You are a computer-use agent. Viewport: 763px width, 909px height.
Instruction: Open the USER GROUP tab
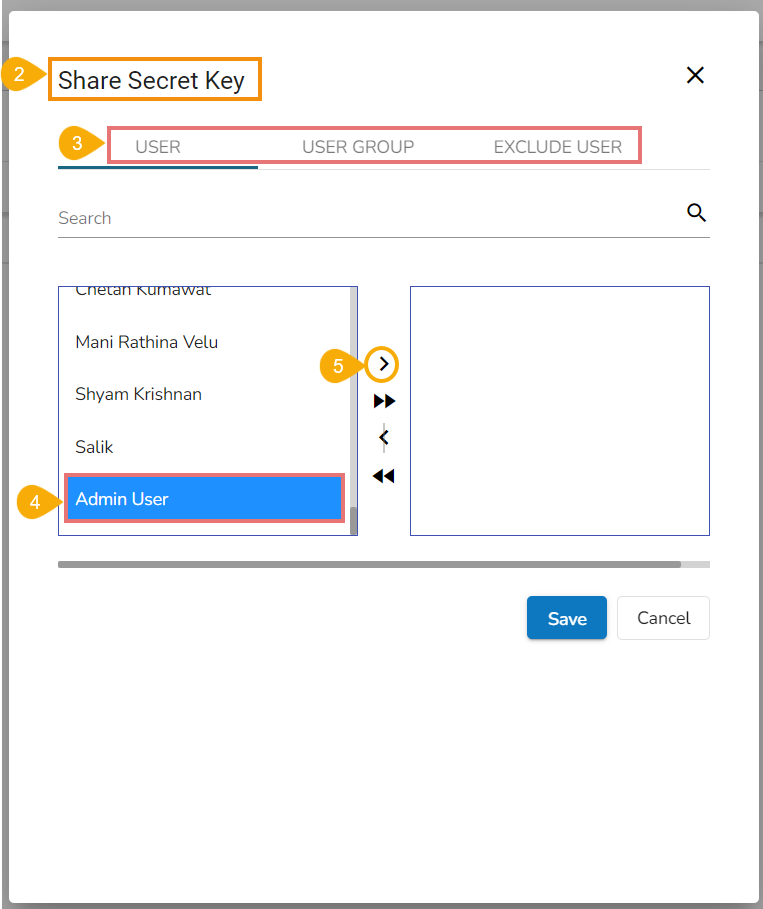coord(358,147)
